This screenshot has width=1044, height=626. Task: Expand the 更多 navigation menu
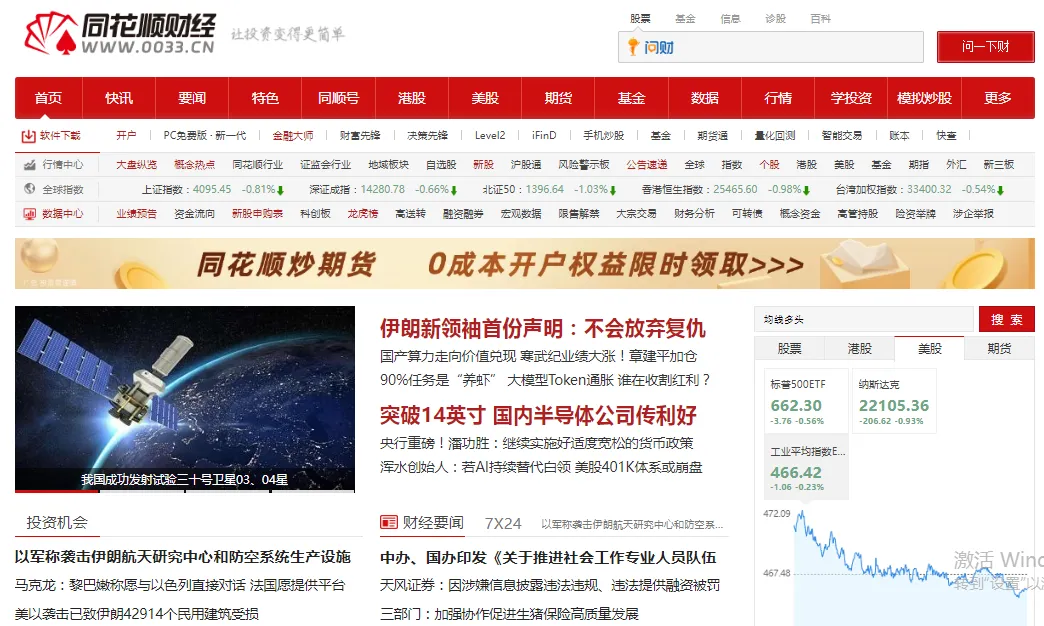pyautogui.click(x=998, y=98)
